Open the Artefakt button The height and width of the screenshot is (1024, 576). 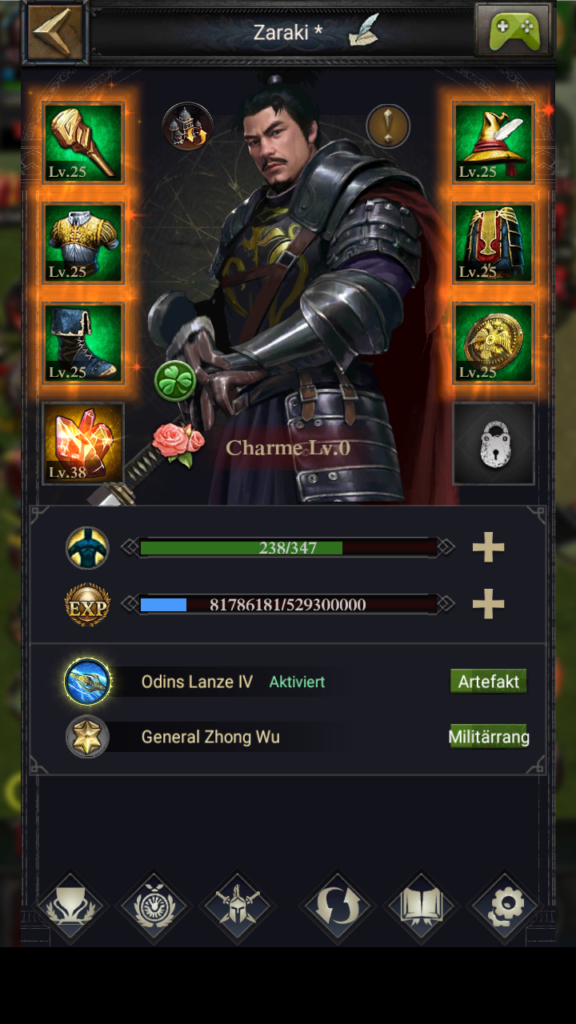(x=488, y=681)
